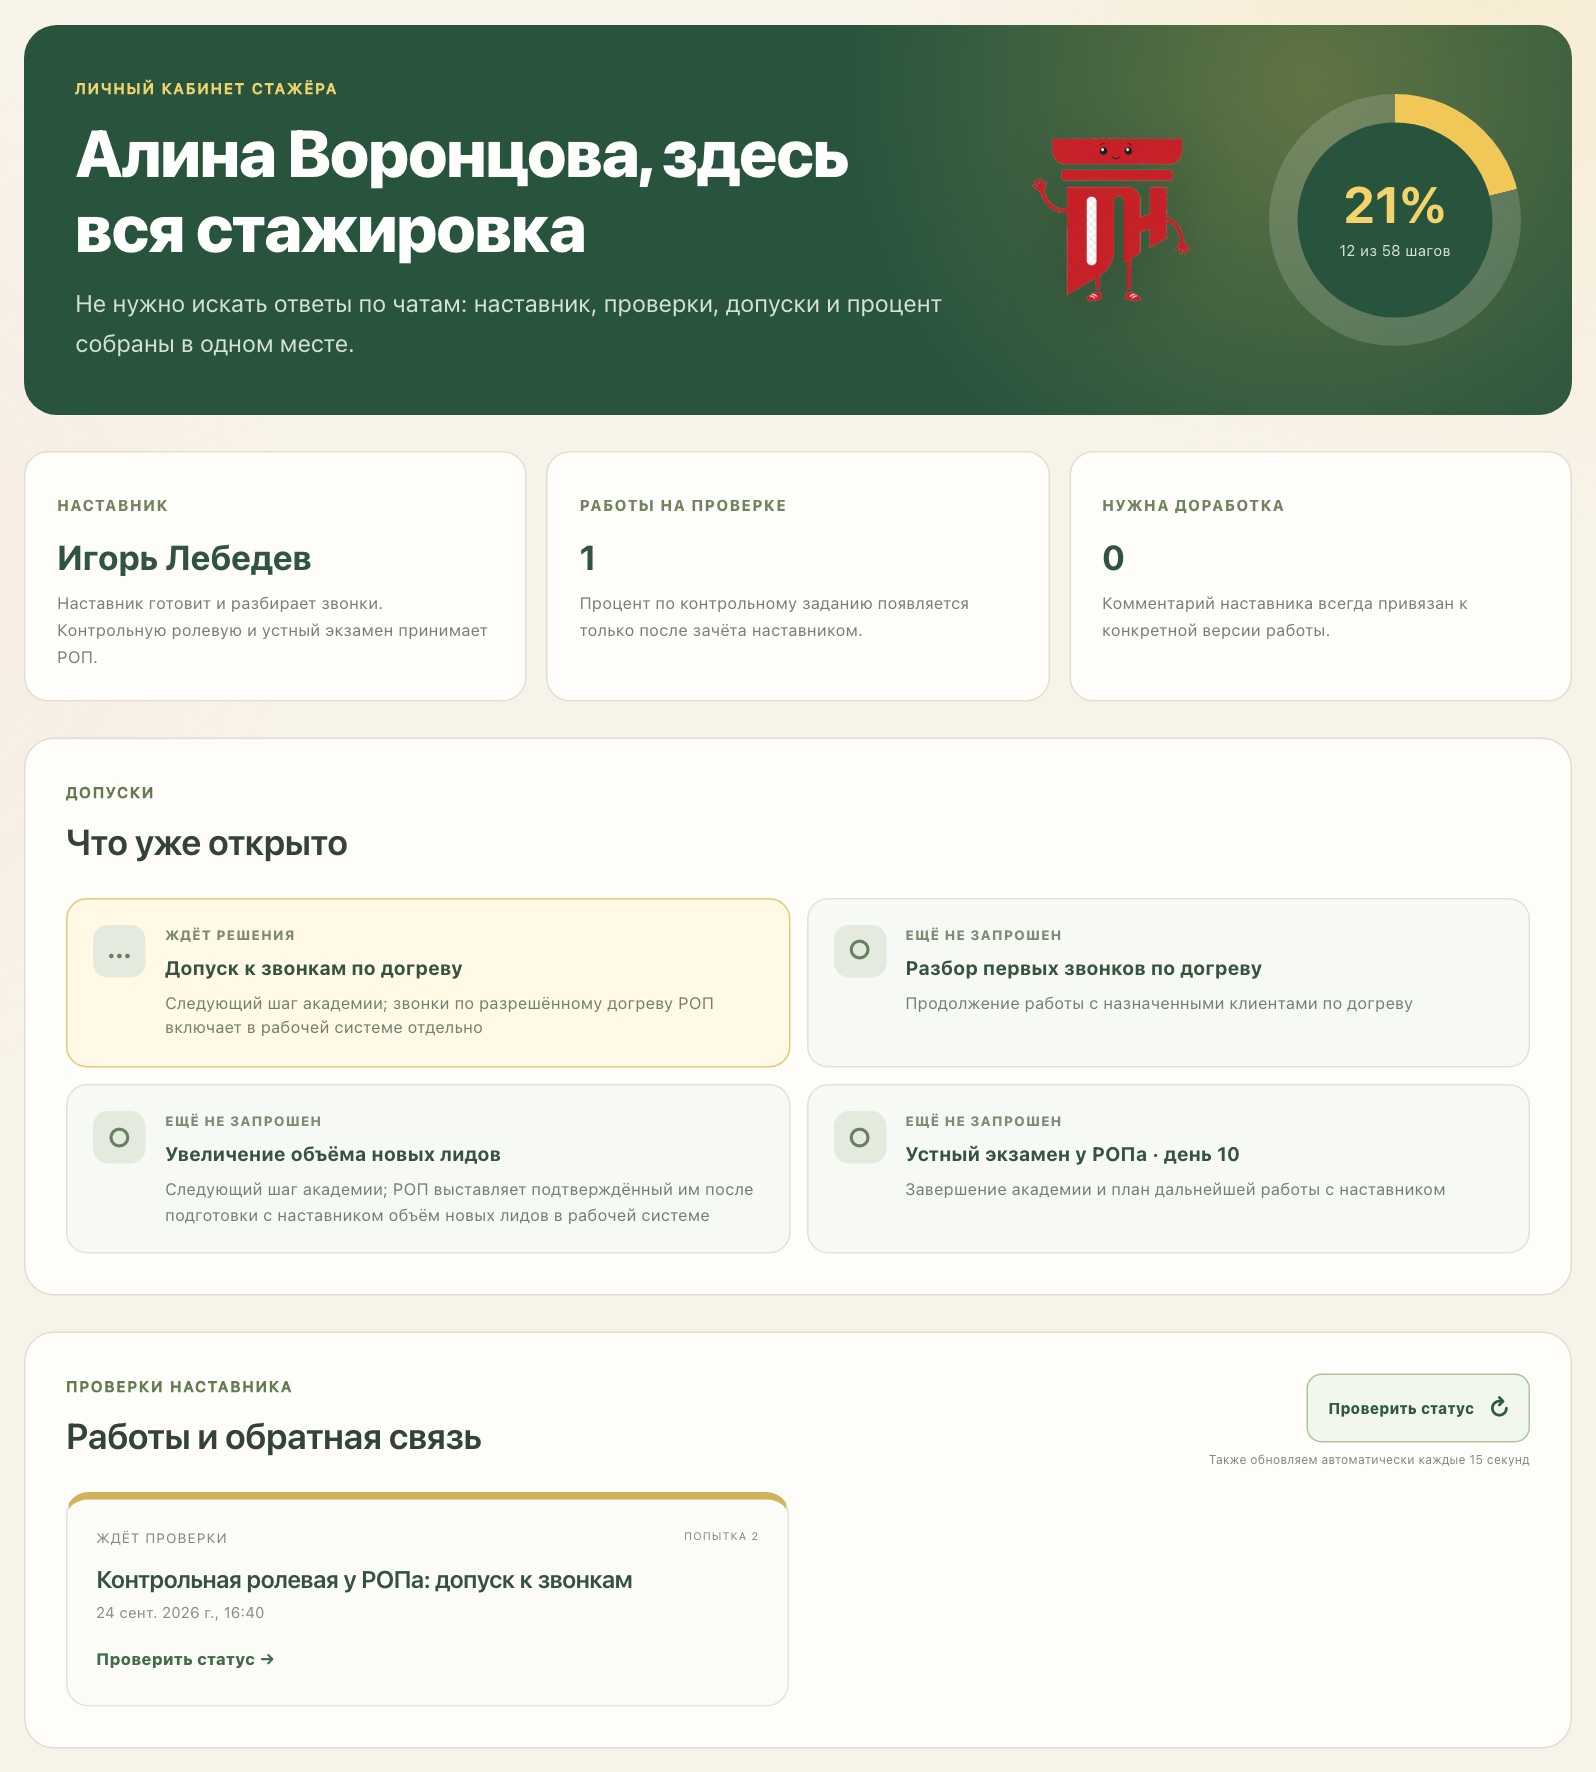Screen dimensions: 1596x1772
Task: Click the Попытка 2 label
Action: pos(721,1536)
